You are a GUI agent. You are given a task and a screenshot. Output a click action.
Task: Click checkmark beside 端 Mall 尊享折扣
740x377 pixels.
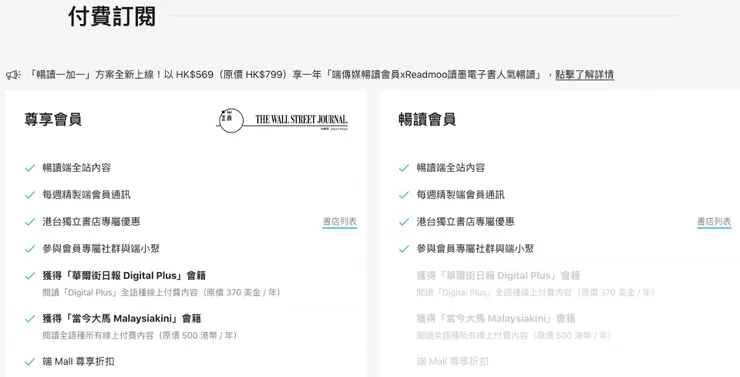click(x=30, y=362)
